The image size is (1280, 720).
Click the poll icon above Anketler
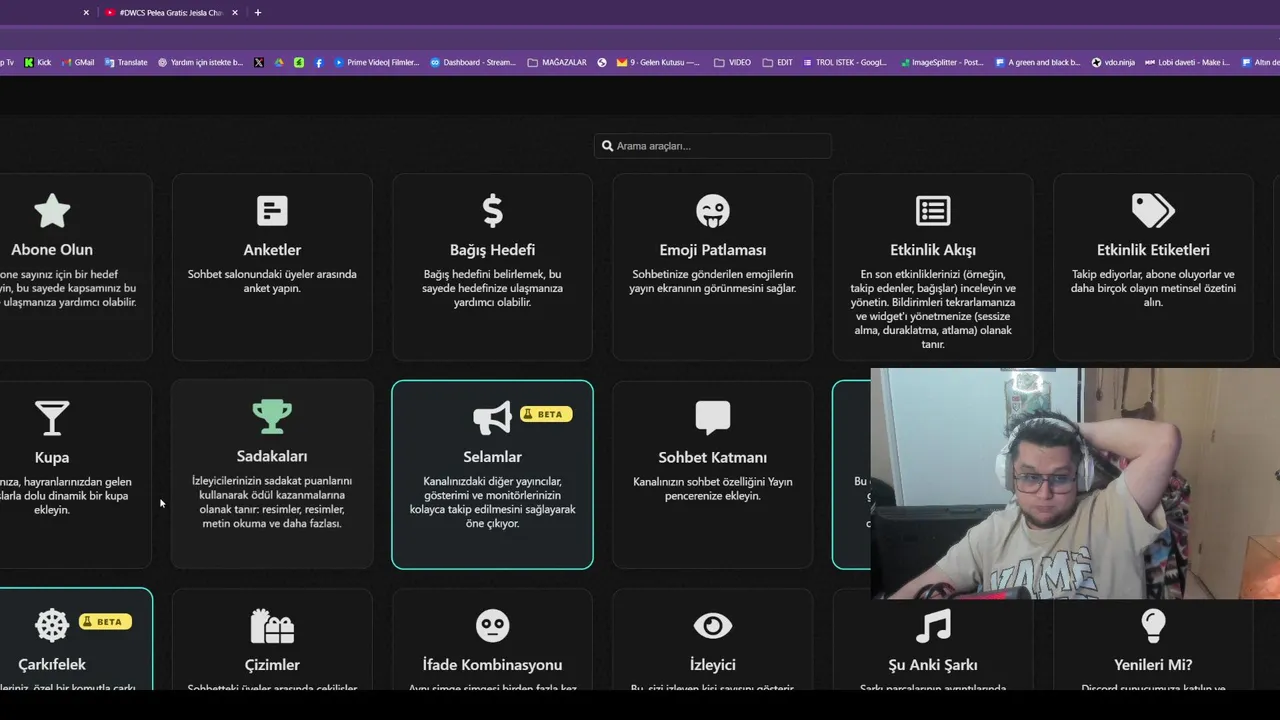click(x=272, y=211)
